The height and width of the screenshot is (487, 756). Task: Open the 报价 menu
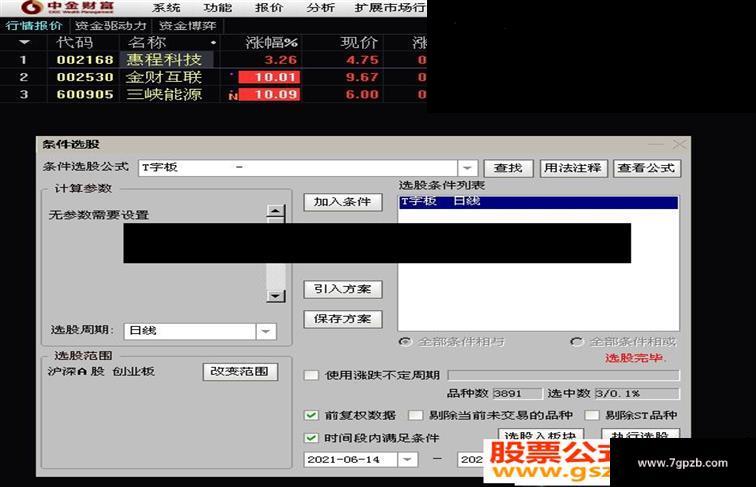tap(269, 8)
